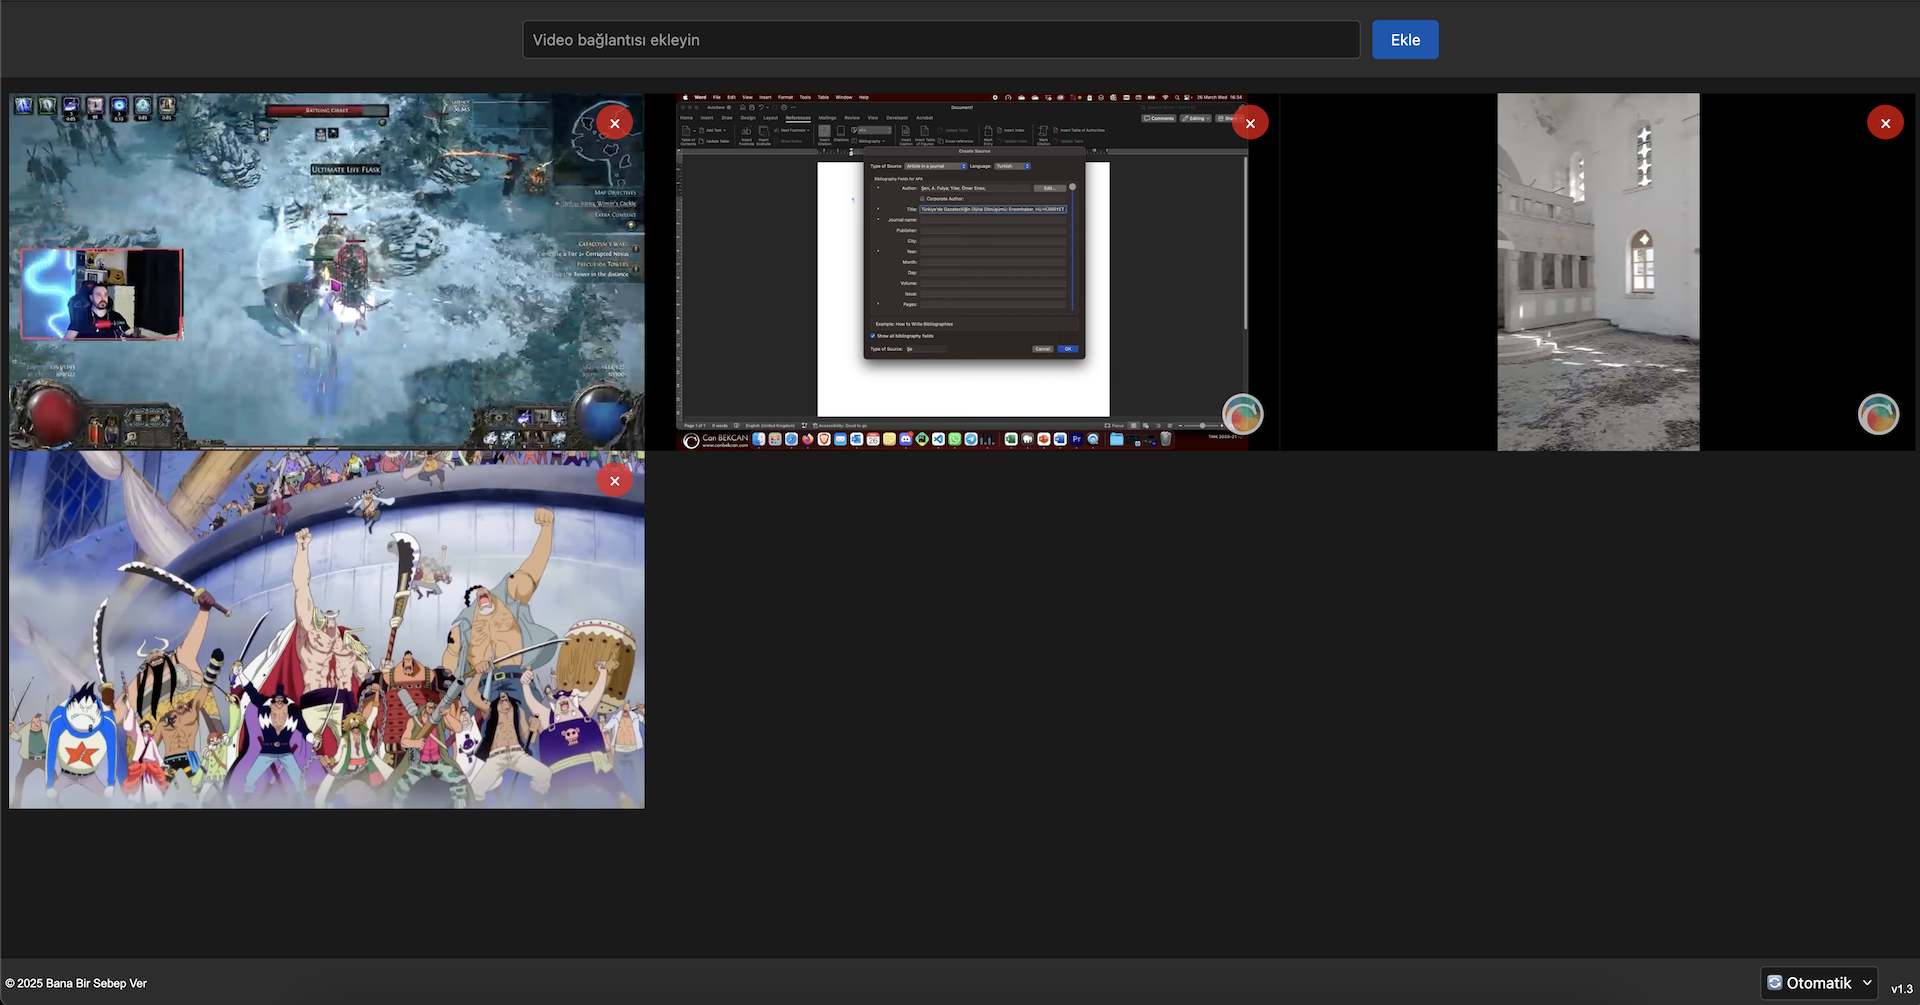Viewport: 1920px width, 1005px height.
Task: Remove the game stream video tile
Action: [x=614, y=123]
